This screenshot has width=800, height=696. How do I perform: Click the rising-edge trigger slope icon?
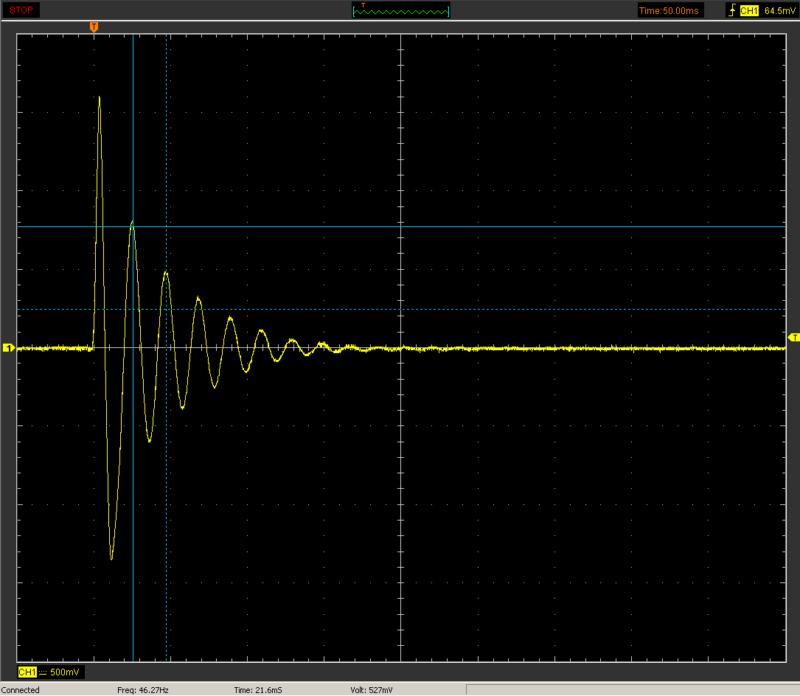tap(732, 11)
